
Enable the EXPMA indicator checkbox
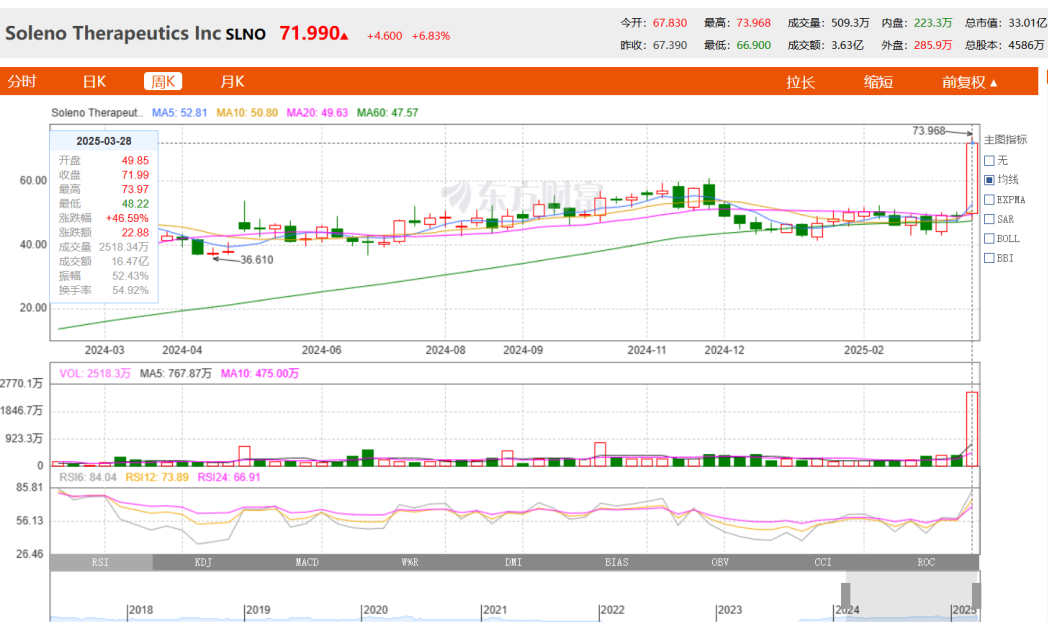click(990, 199)
